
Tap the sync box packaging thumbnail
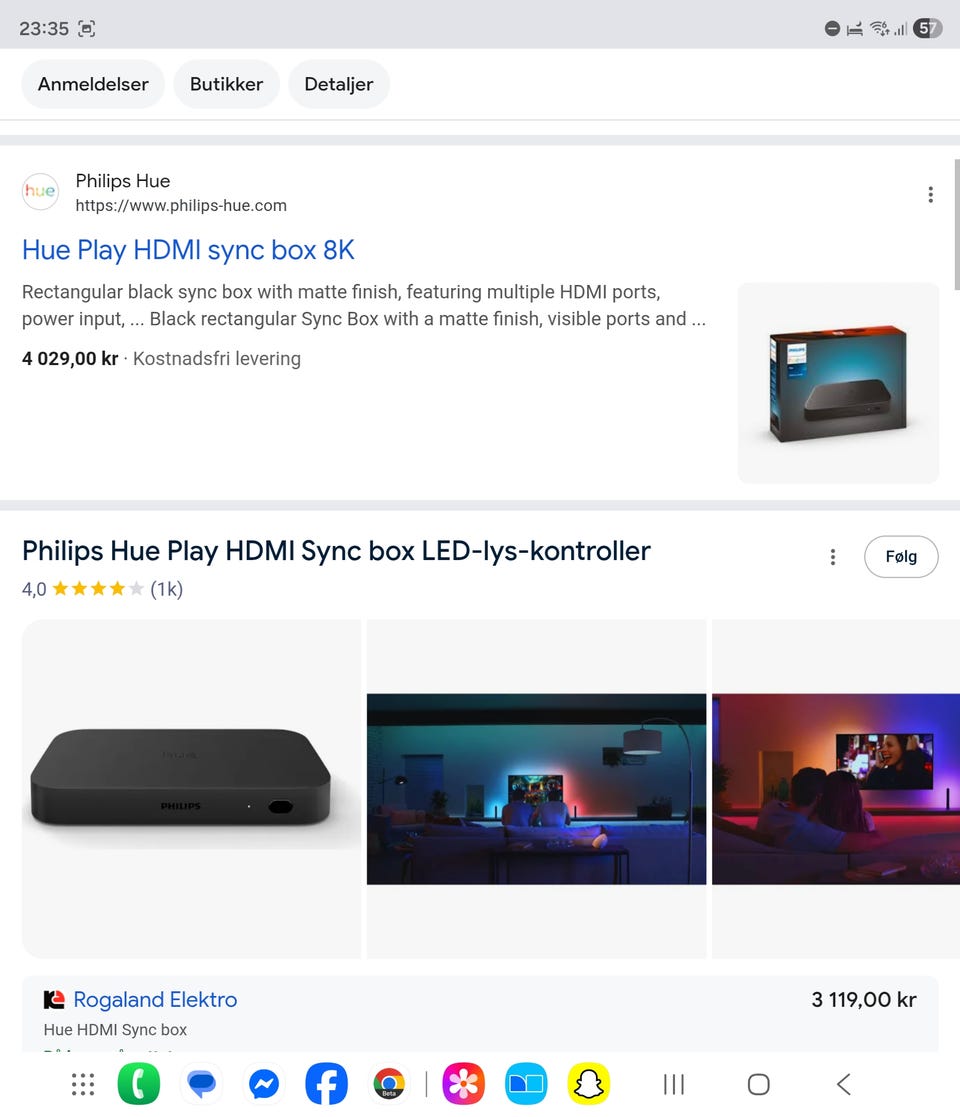click(x=838, y=383)
